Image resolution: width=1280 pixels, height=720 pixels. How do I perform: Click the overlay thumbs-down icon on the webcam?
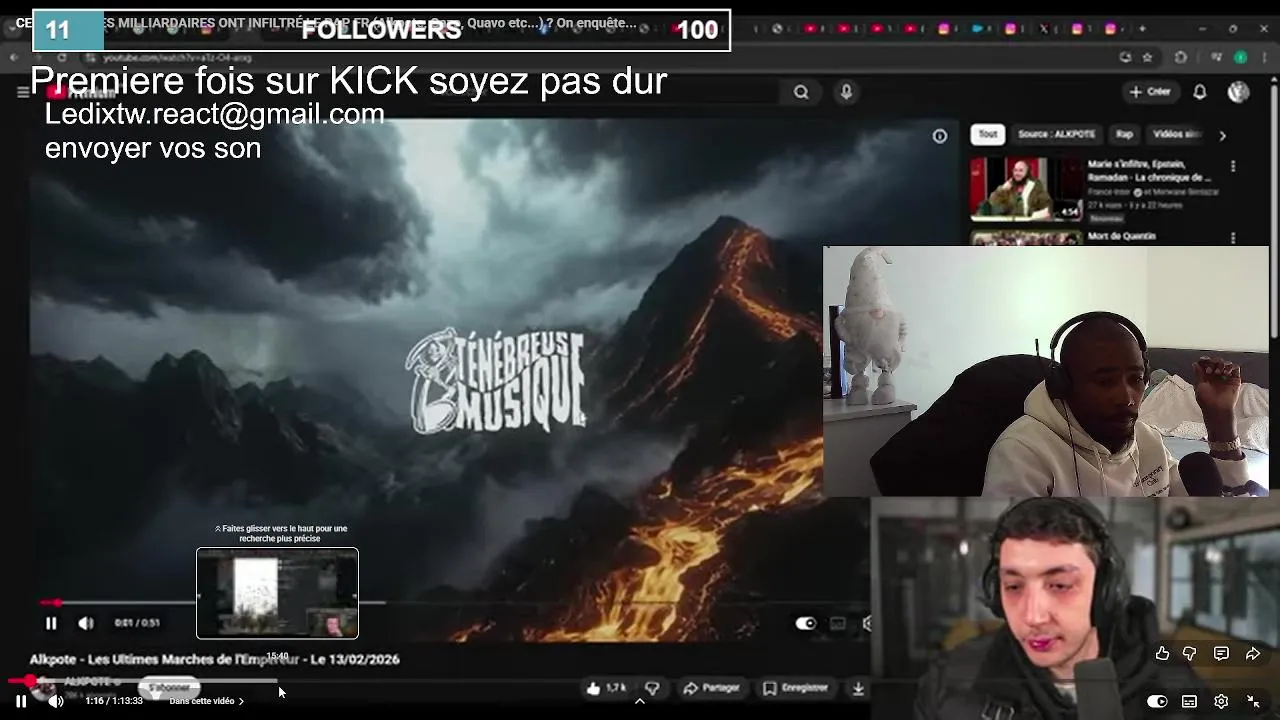[x=1190, y=653]
